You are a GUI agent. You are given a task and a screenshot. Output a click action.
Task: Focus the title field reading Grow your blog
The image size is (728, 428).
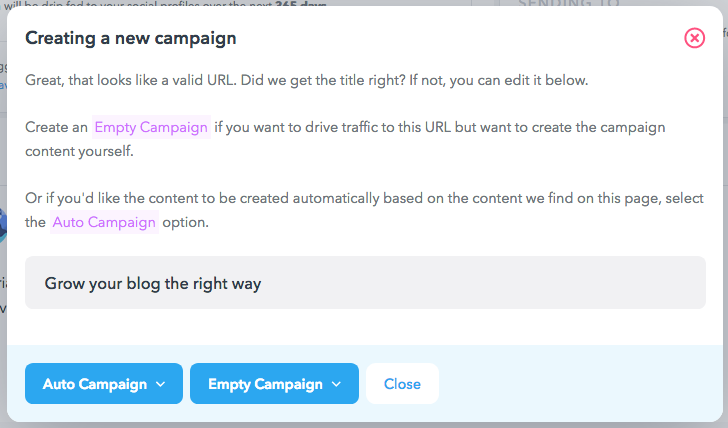coord(365,282)
